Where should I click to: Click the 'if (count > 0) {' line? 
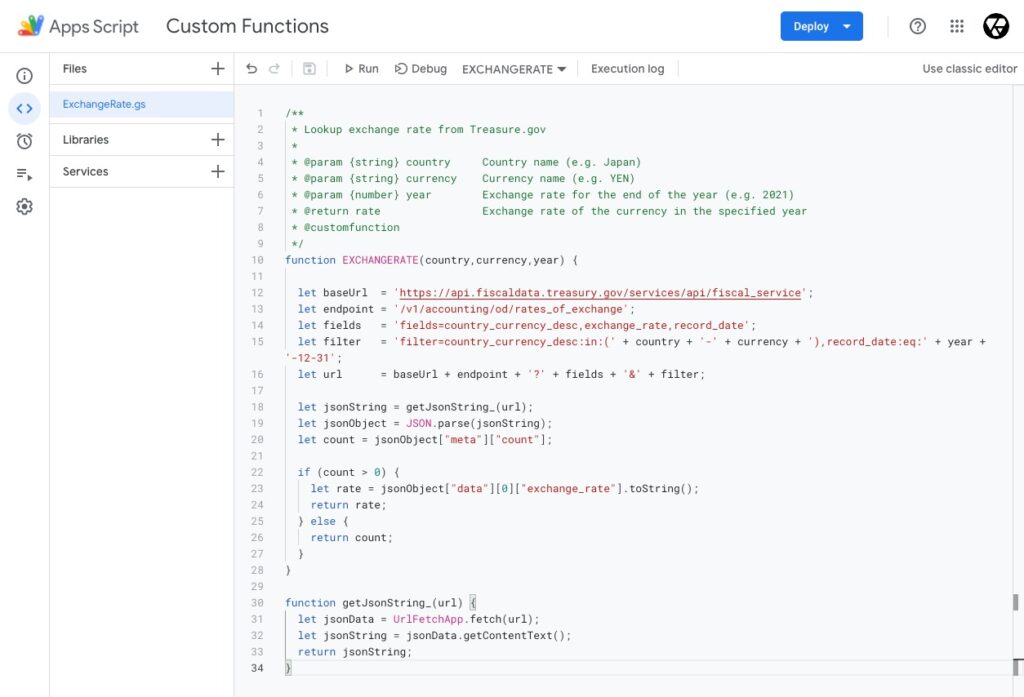[349, 472]
